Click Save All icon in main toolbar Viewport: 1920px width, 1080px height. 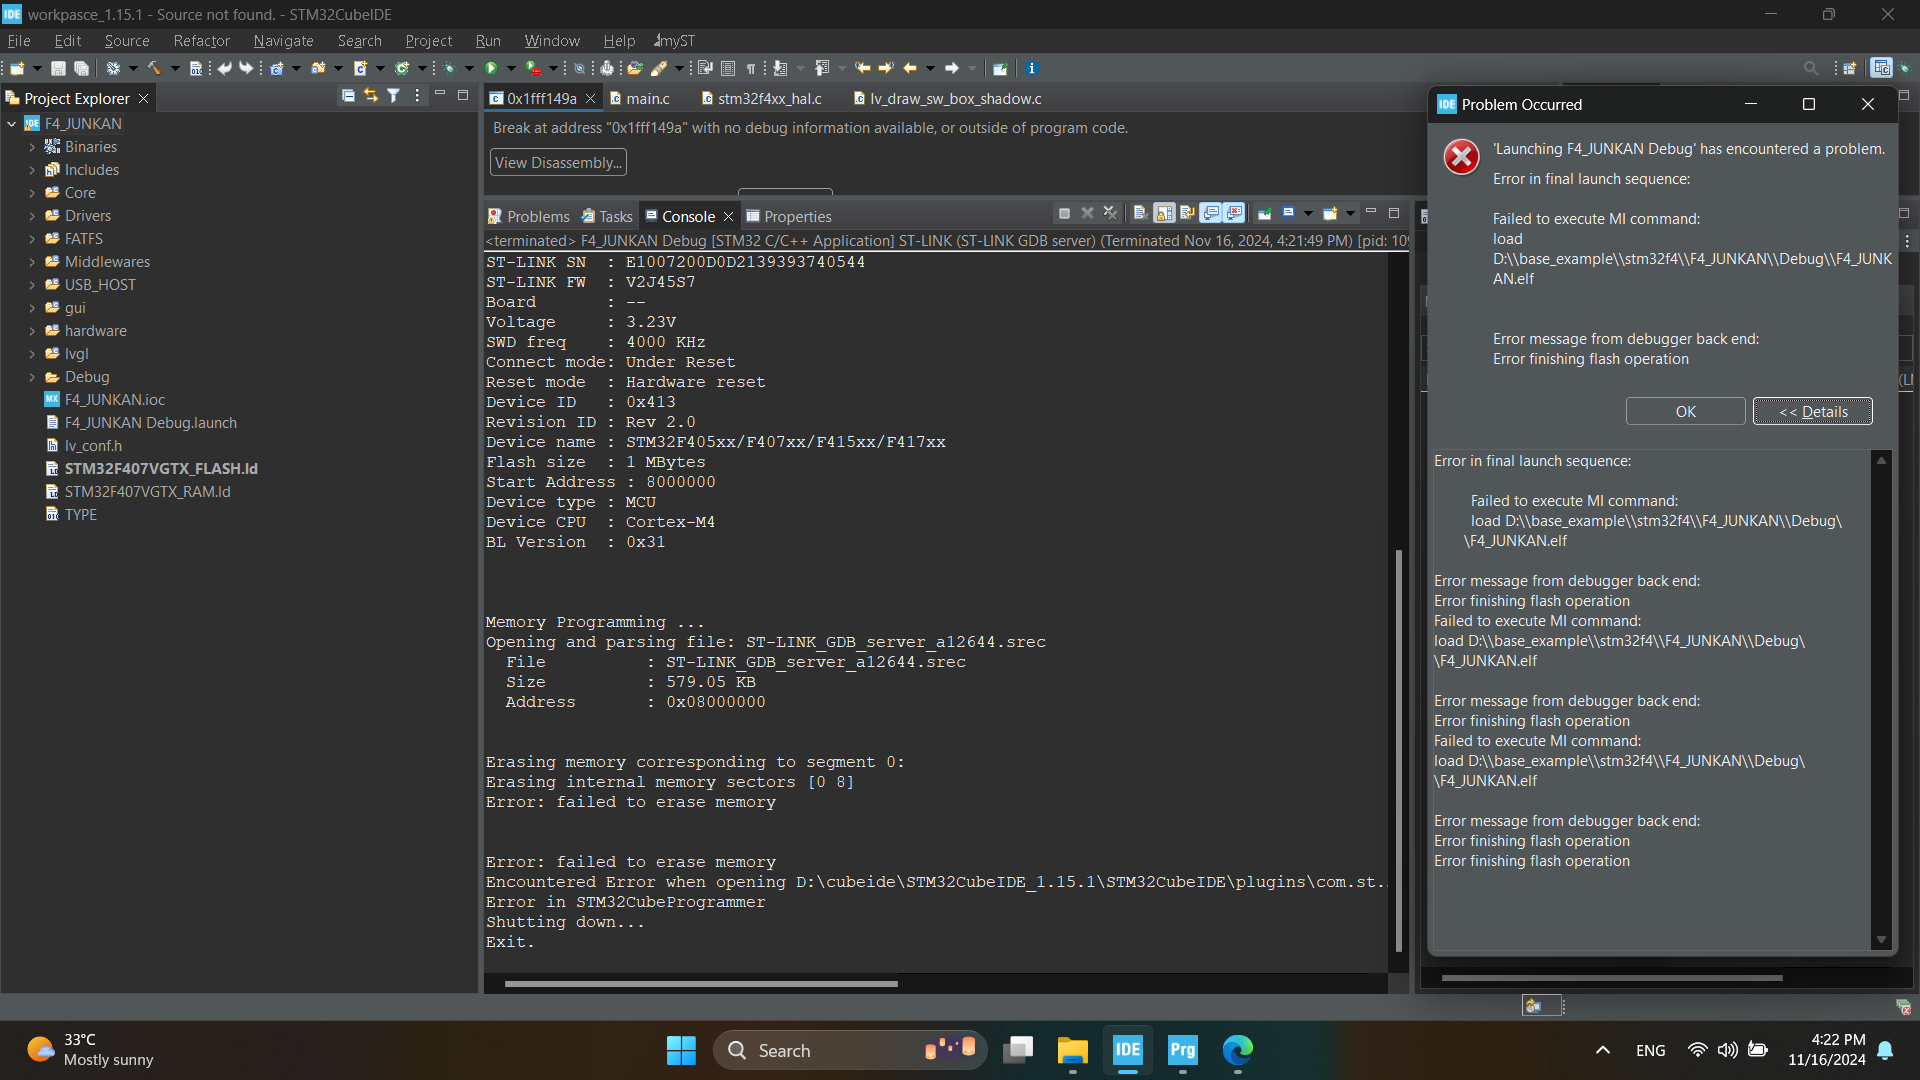82,68
